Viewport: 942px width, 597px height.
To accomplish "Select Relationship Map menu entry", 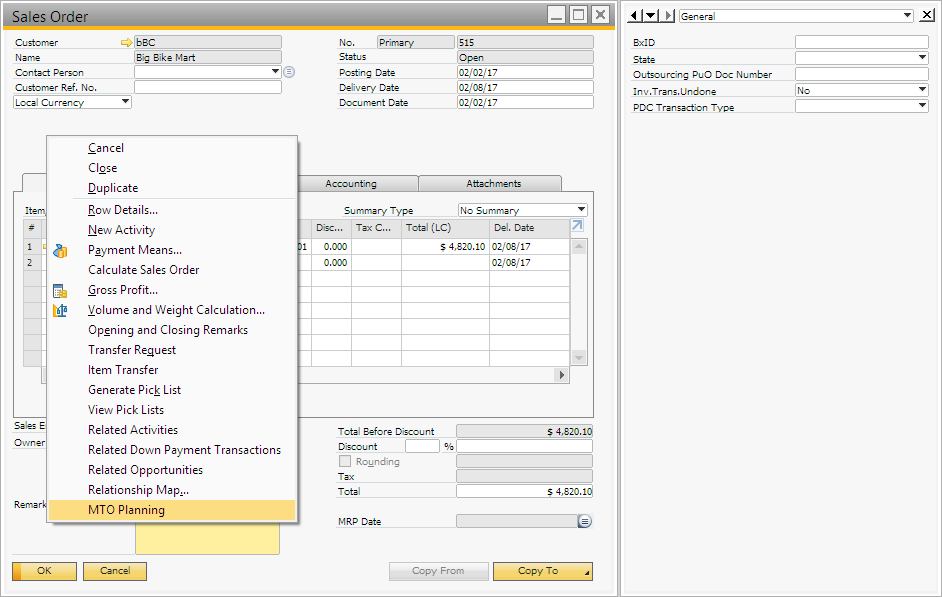I will point(138,490).
